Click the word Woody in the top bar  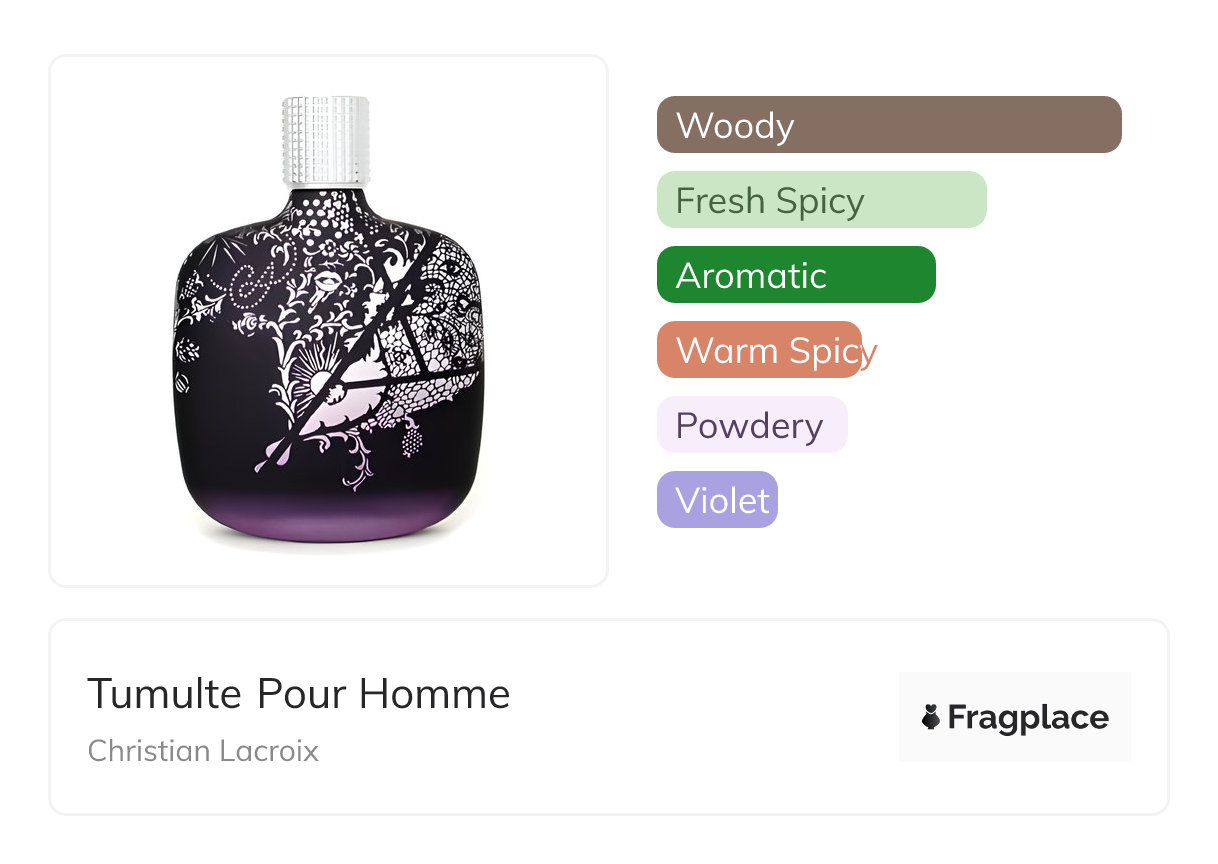[735, 126]
